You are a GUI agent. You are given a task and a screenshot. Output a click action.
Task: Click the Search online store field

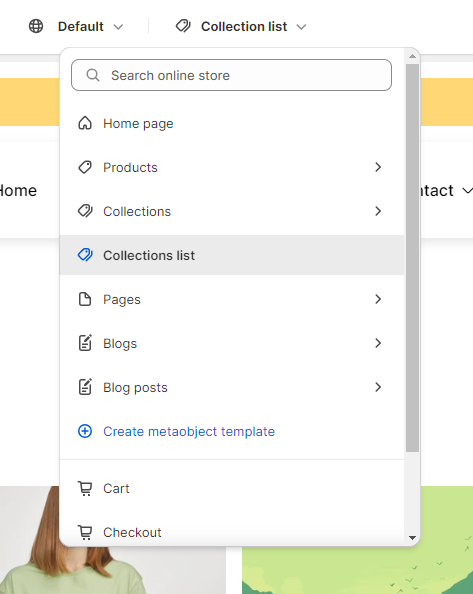231,75
